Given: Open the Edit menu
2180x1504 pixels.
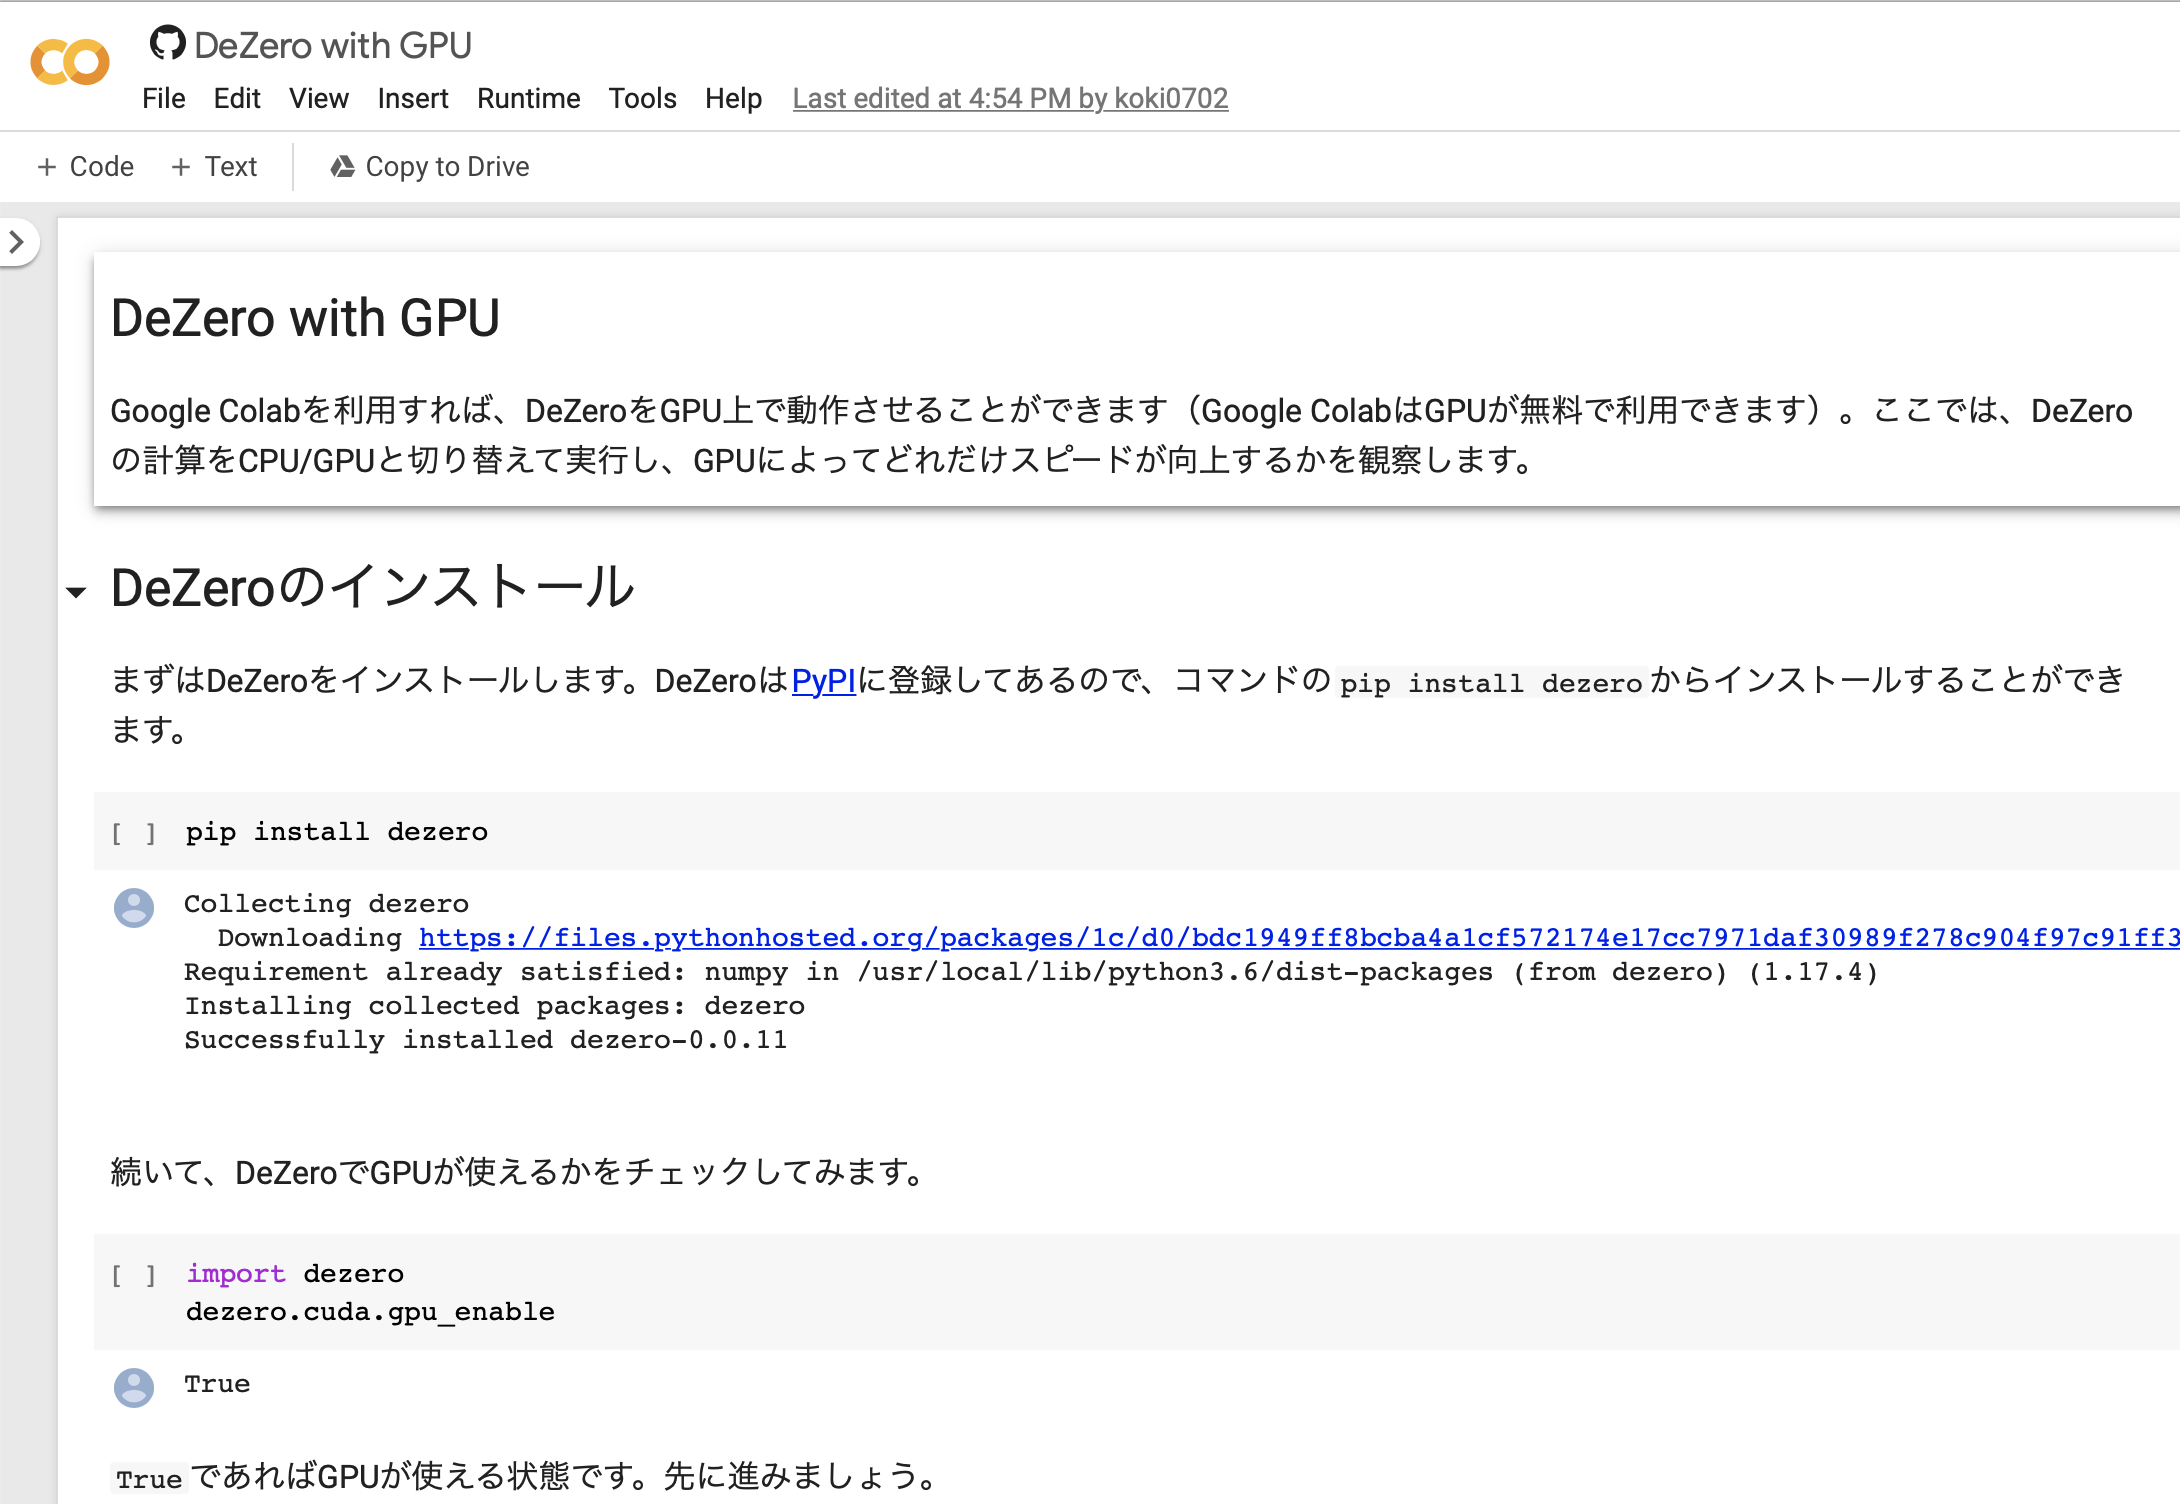Looking at the screenshot, I should [236, 98].
